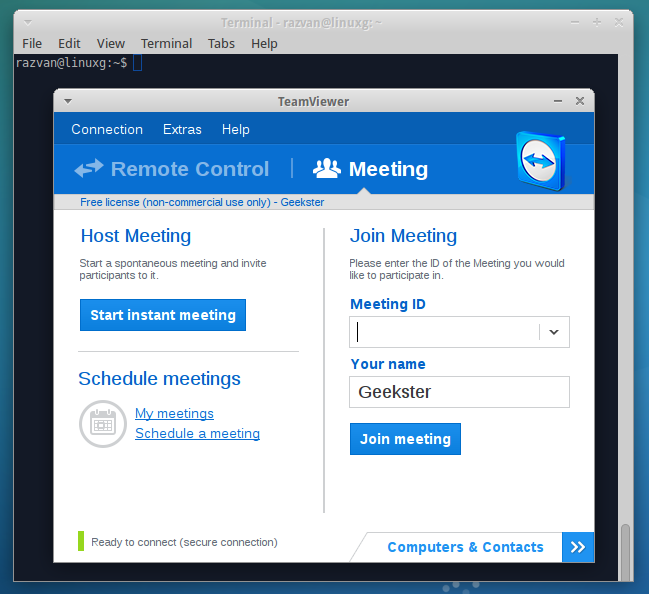
Task: Click the Meeting people icon
Action: [x=327, y=168]
